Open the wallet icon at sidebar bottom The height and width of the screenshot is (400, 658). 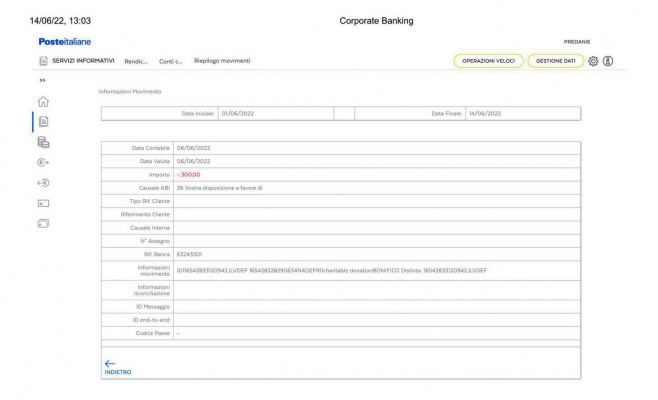click(44, 224)
